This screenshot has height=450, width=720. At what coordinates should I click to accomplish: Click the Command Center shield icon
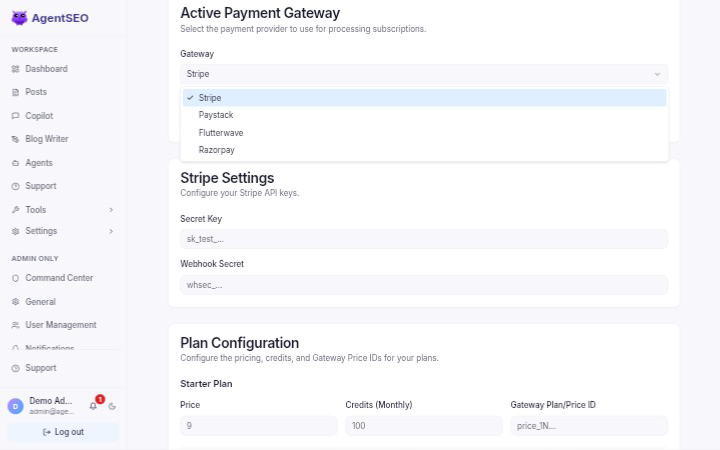(16, 278)
